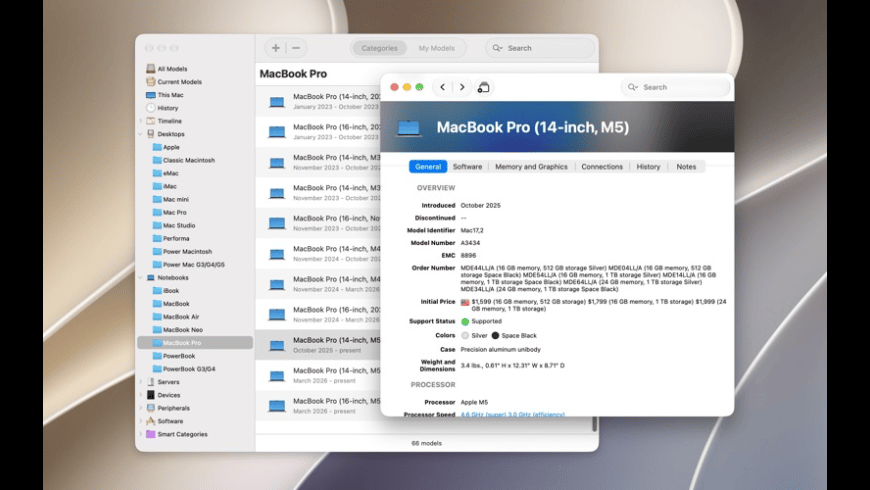Click the remove (−) toolbar button
The width and height of the screenshot is (870, 490).
pyautogui.click(x=296, y=48)
